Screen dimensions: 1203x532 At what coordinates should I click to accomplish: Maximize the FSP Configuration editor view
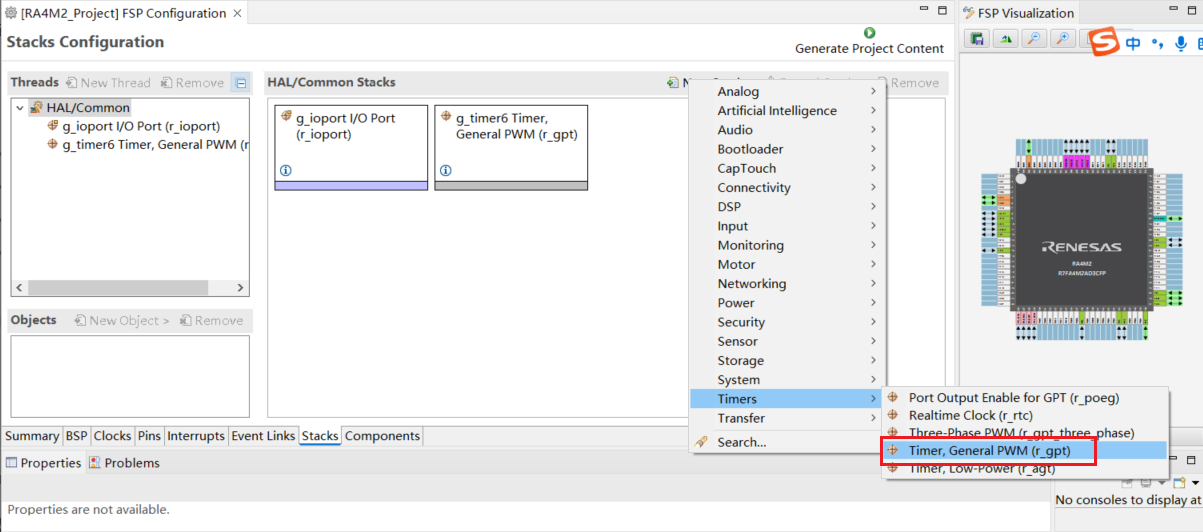point(943,10)
